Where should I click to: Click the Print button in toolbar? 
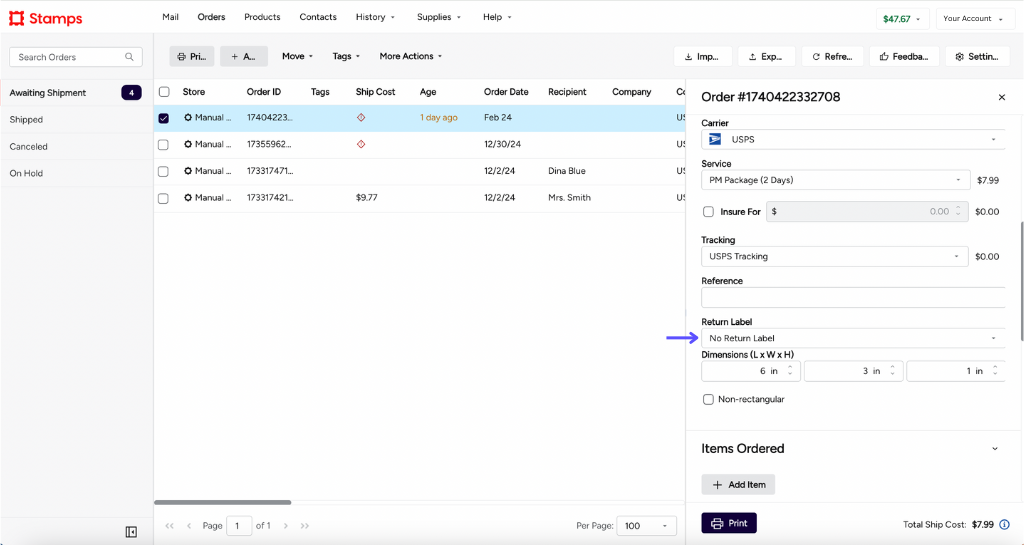192,57
